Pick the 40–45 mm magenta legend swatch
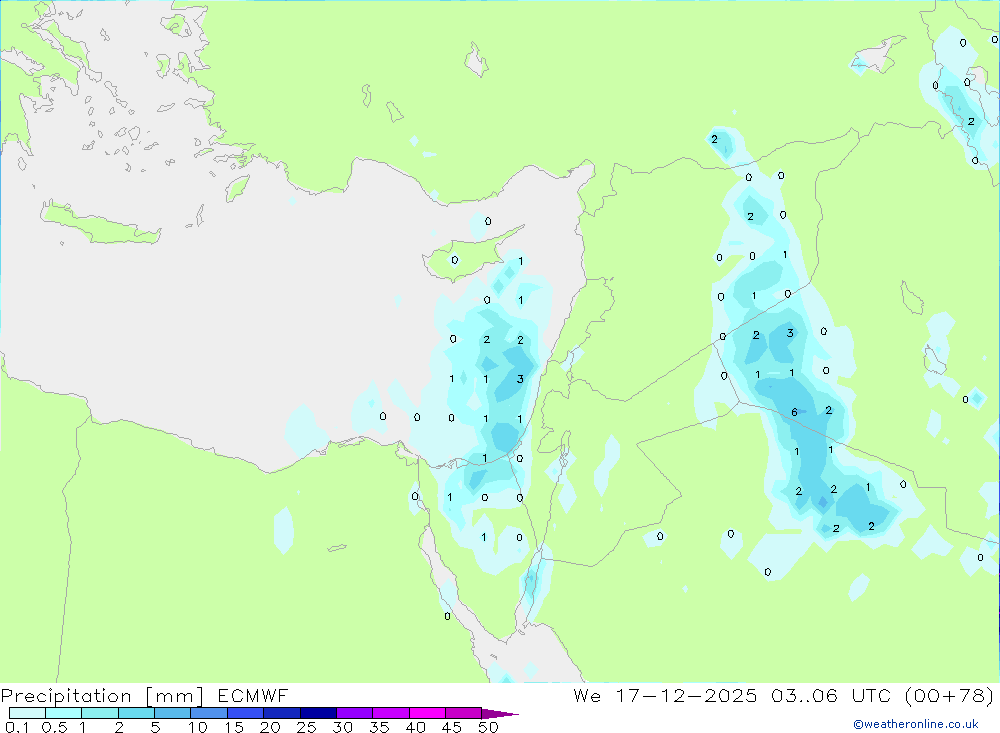Screen dimensions: 1000x733 [x=427, y=713]
